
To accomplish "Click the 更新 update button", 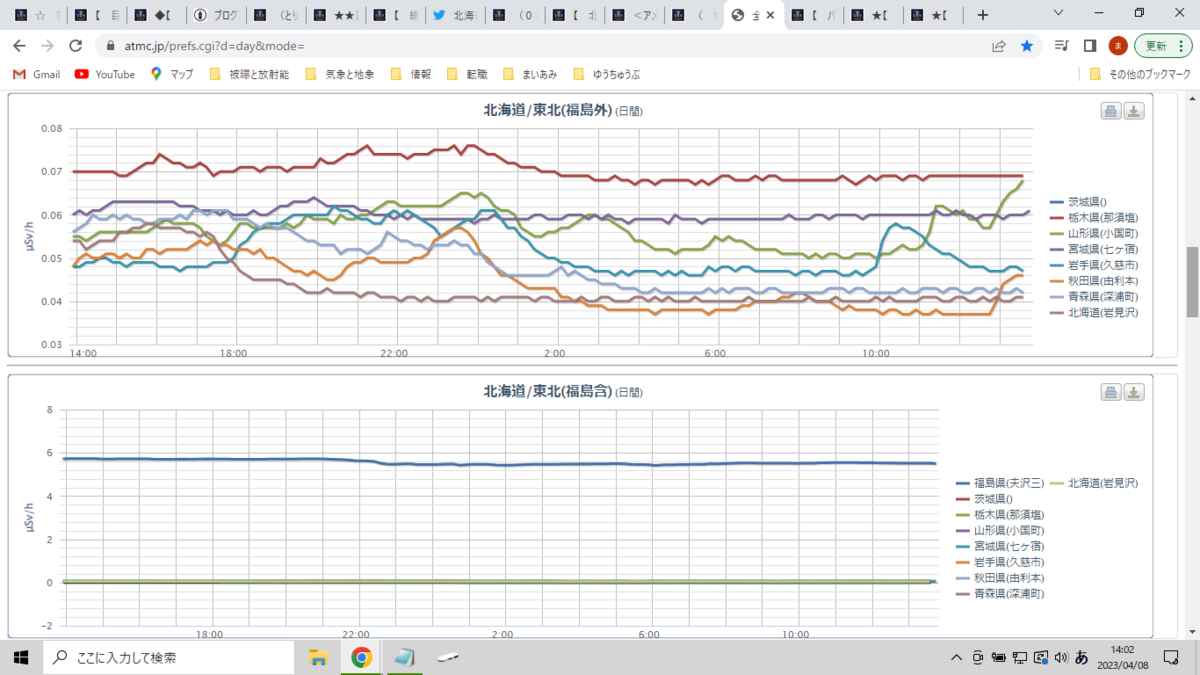I will coord(1161,46).
